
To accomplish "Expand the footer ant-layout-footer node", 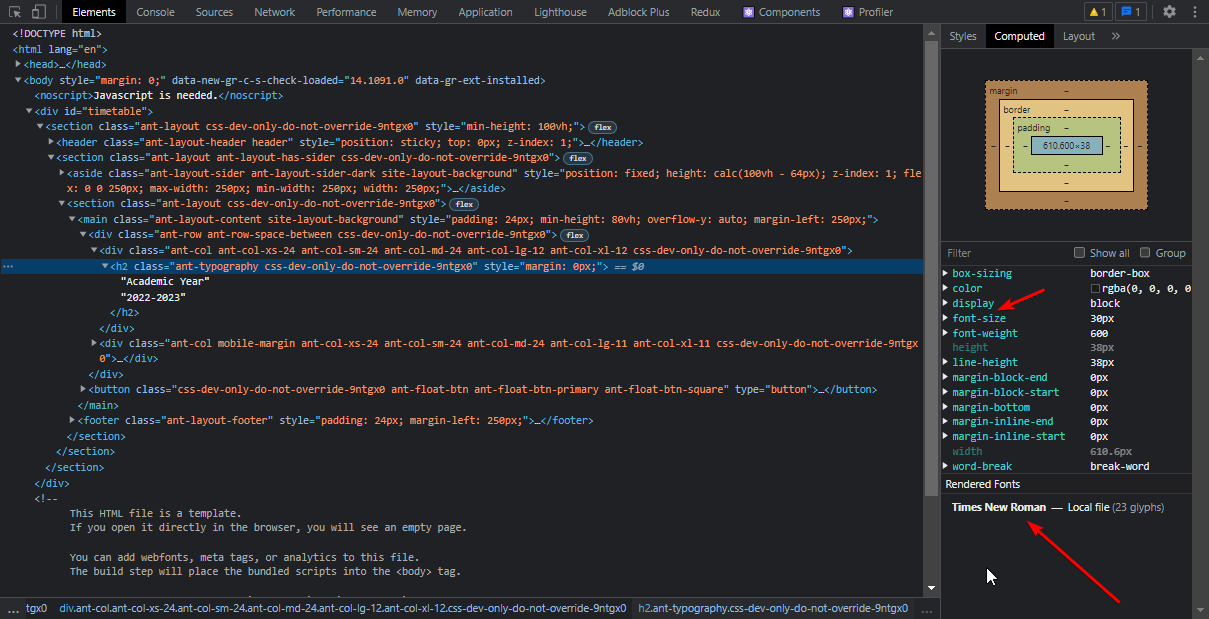I will [x=73, y=420].
